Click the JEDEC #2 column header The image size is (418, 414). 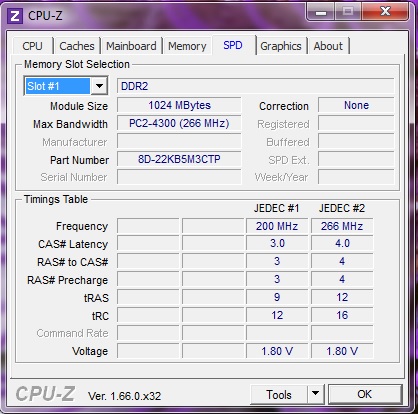342,208
